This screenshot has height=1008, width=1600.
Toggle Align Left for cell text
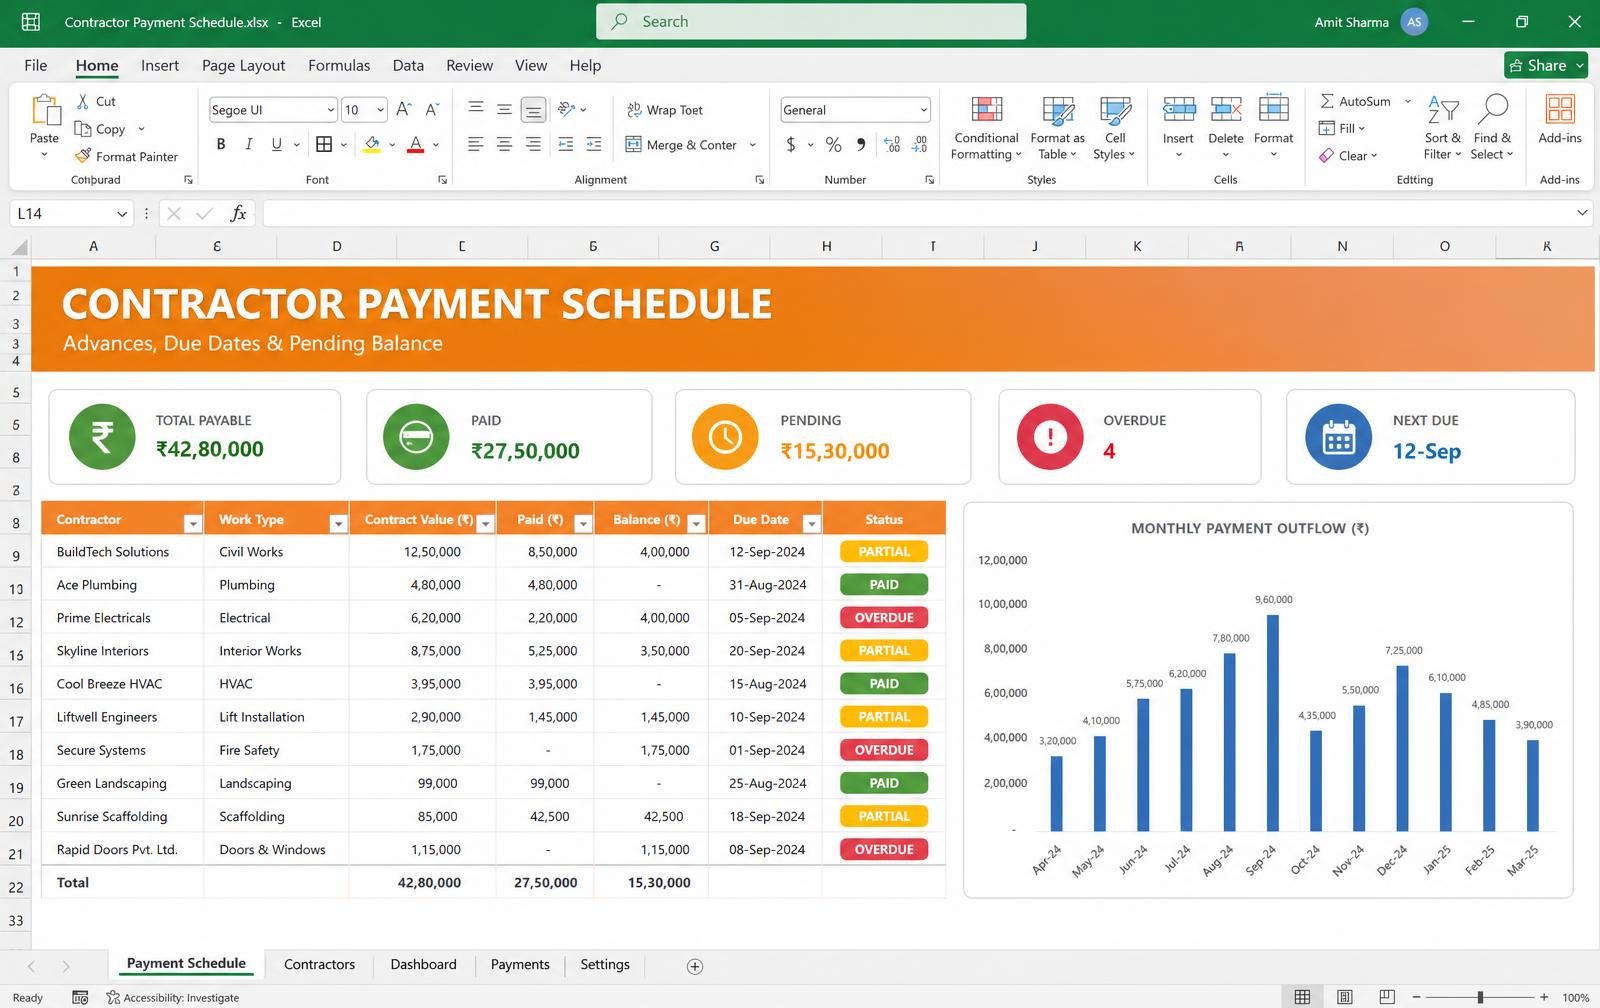476,144
